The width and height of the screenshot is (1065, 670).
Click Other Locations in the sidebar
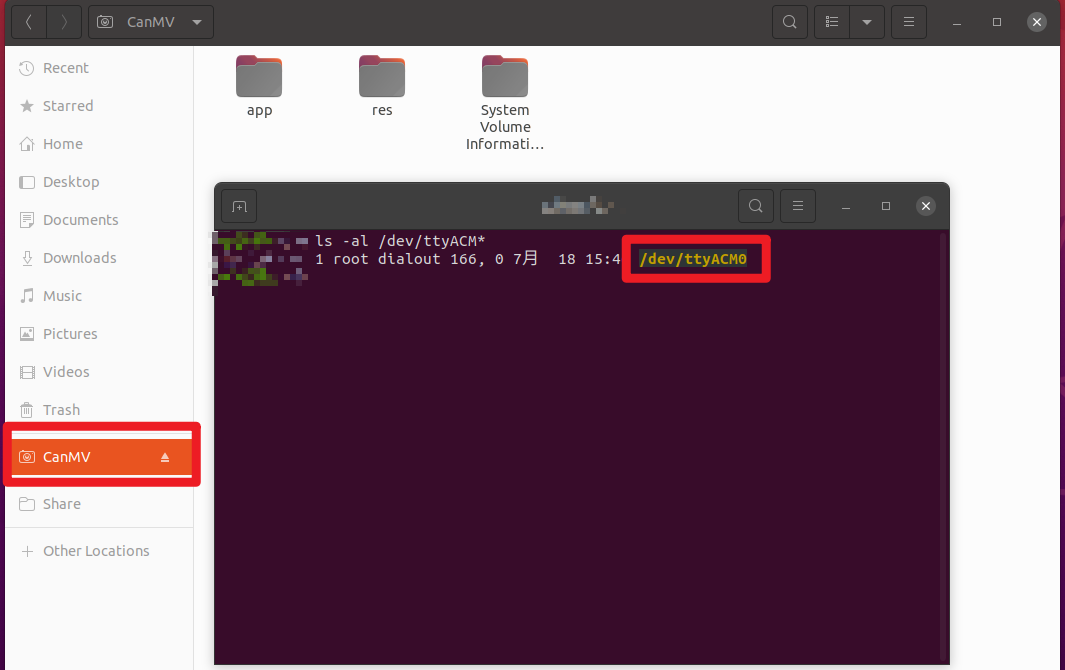(96, 550)
